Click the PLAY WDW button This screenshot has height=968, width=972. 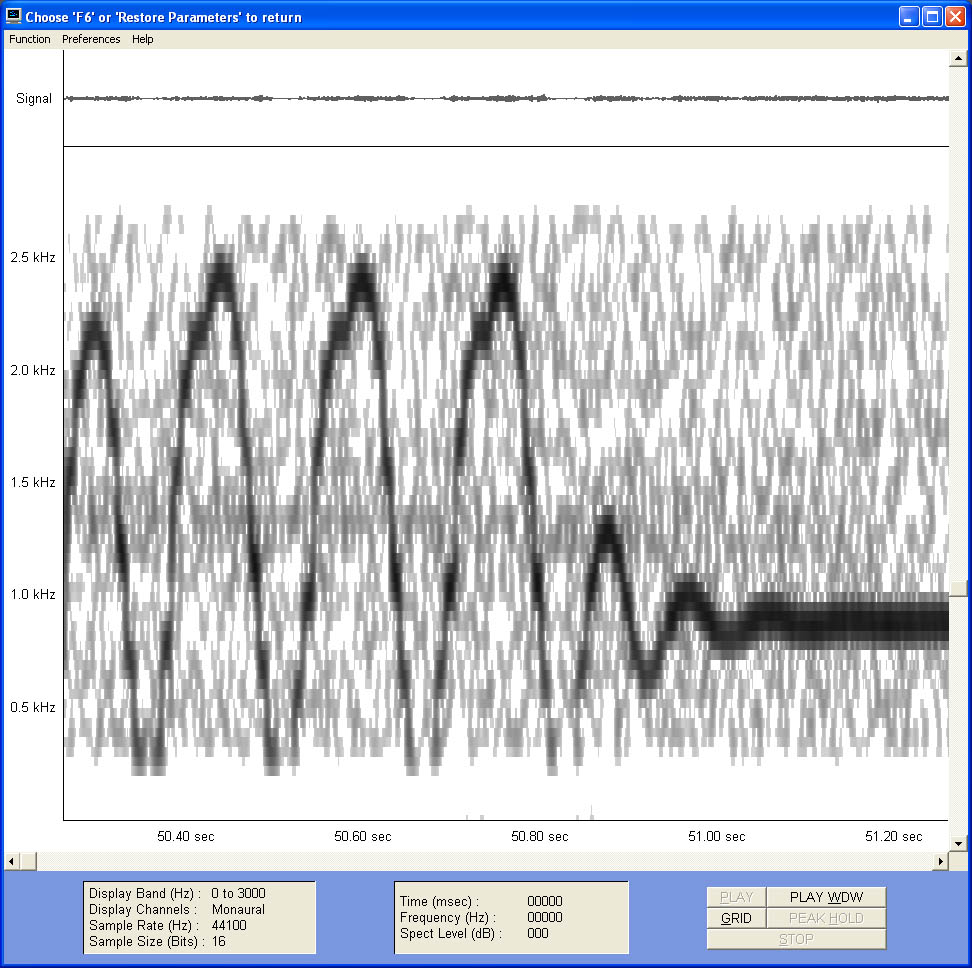coord(826,897)
